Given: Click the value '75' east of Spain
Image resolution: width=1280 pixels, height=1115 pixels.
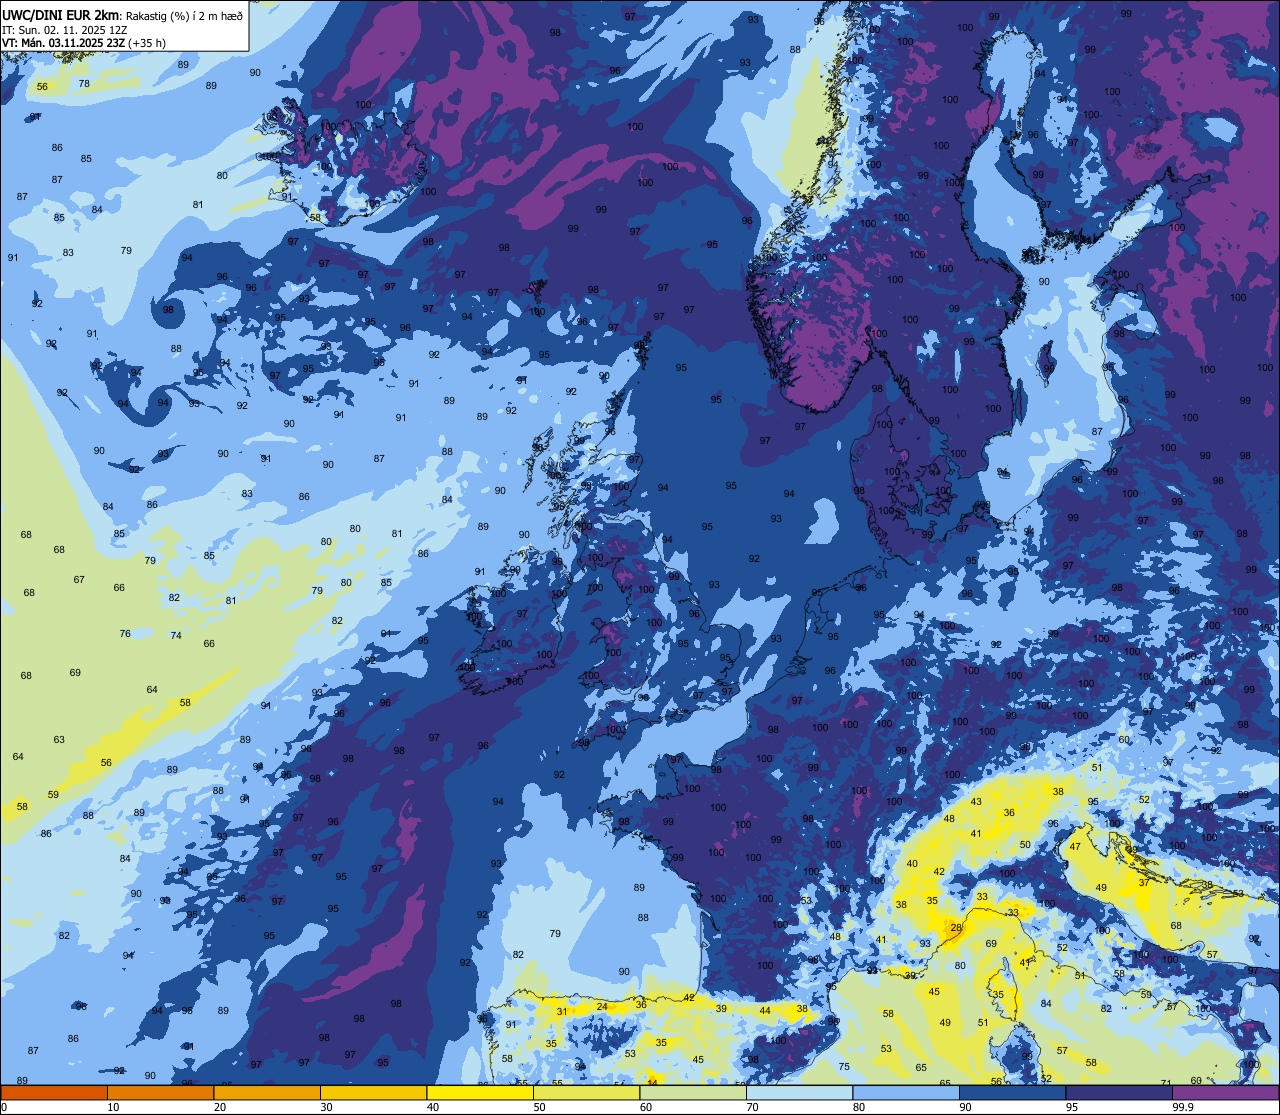Looking at the screenshot, I should (x=844, y=1067).
